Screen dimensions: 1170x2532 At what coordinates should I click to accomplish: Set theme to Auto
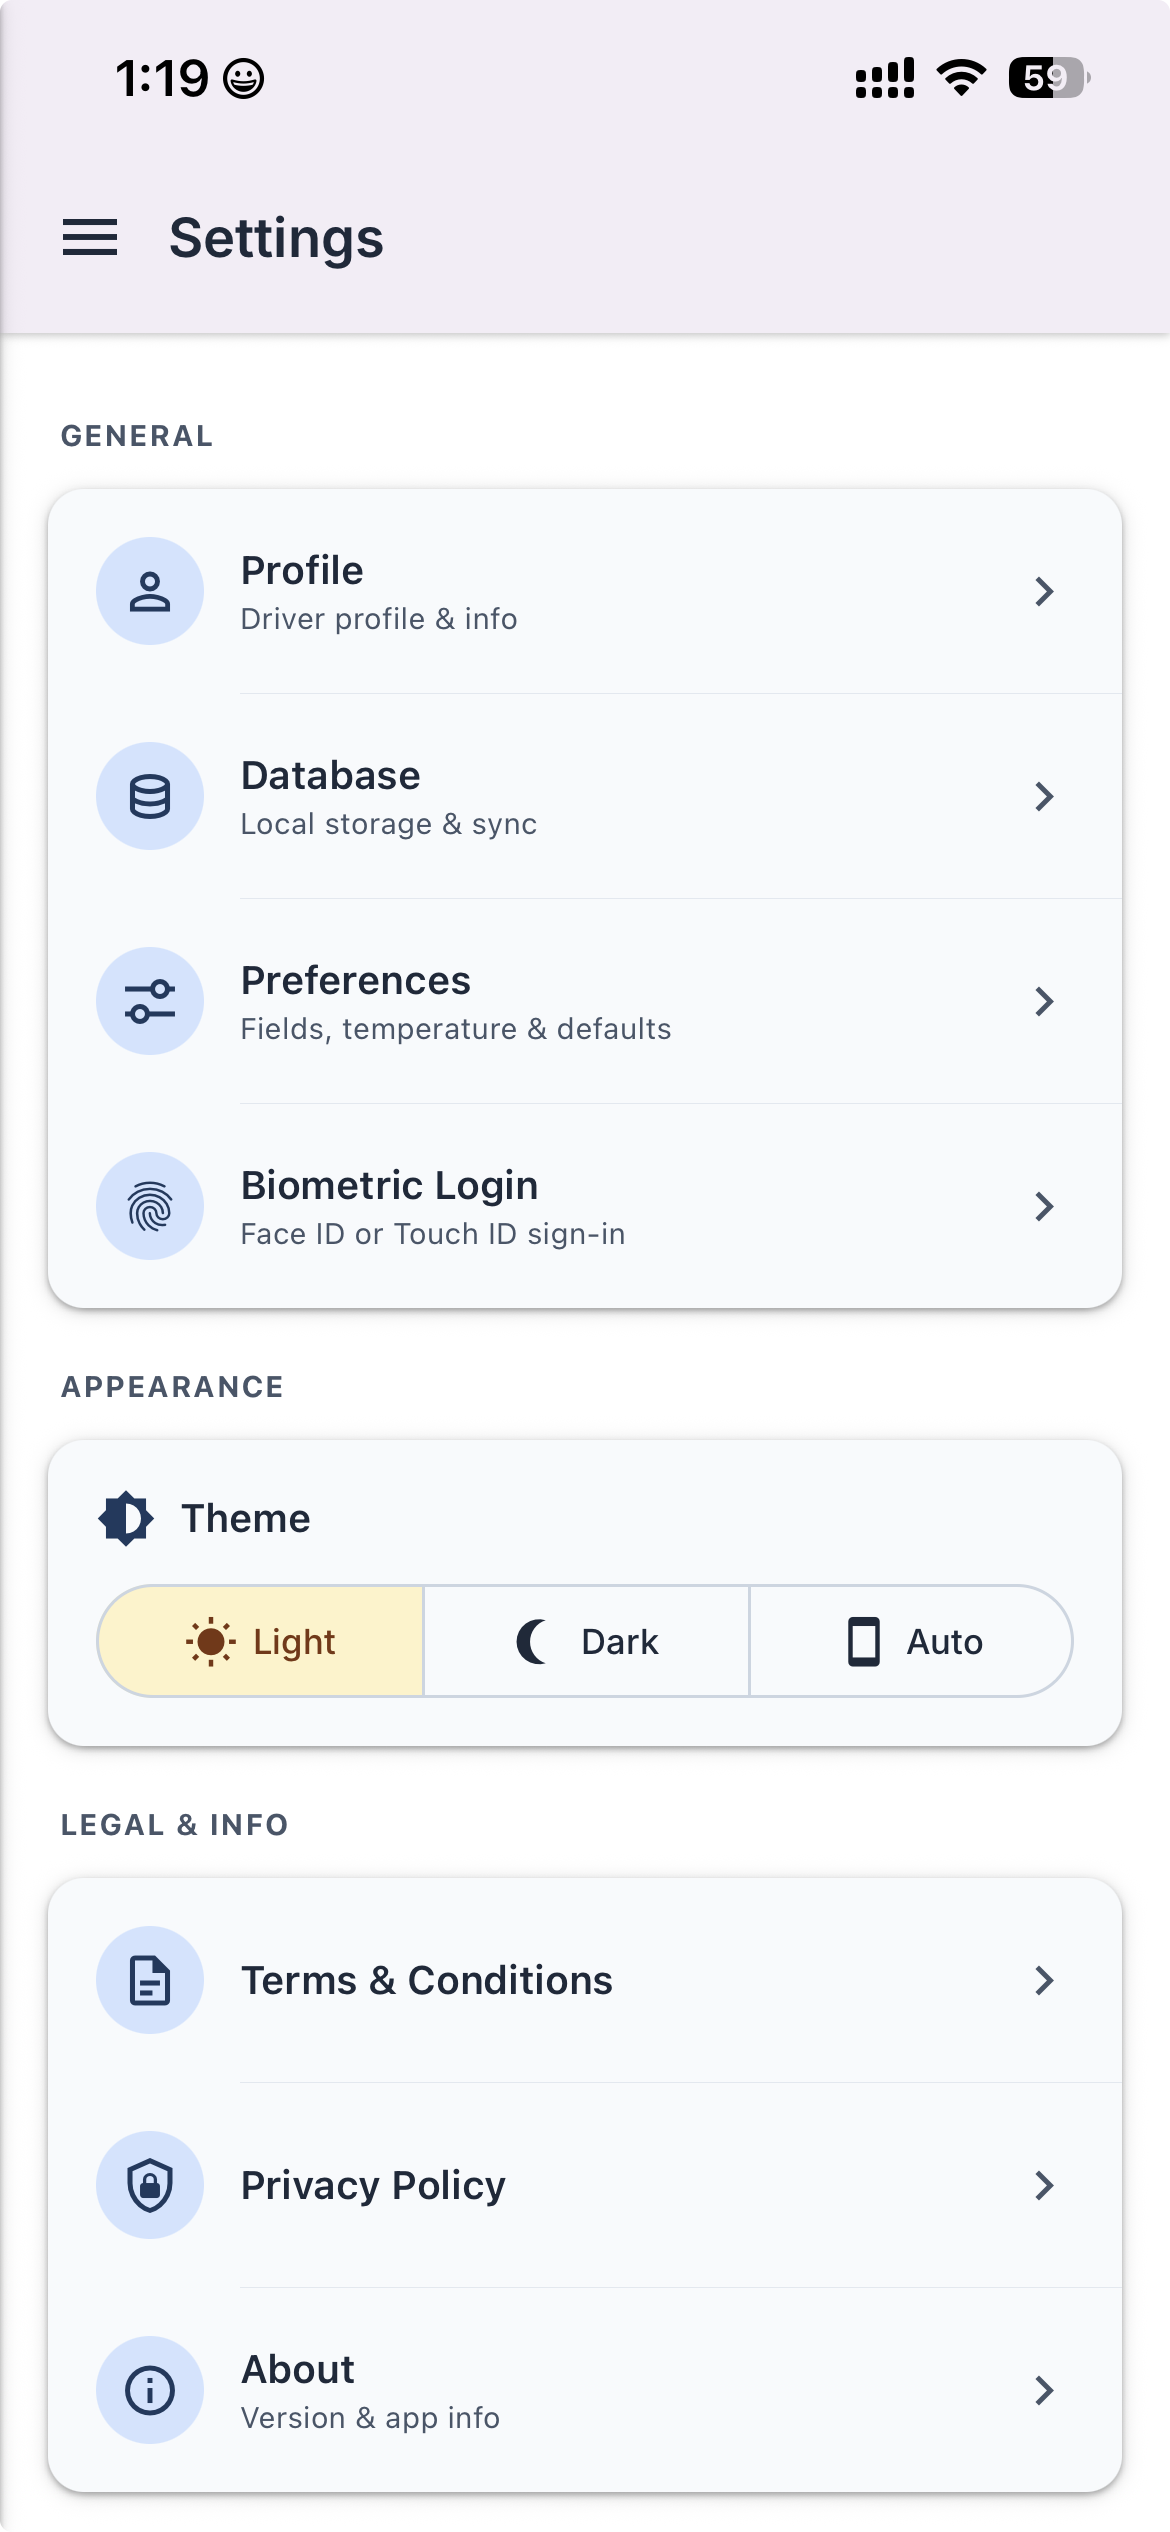[911, 1641]
